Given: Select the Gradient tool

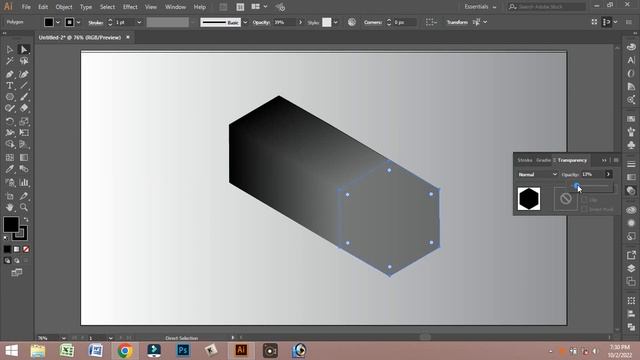Looking at the screenshot, I should [24, 158].
